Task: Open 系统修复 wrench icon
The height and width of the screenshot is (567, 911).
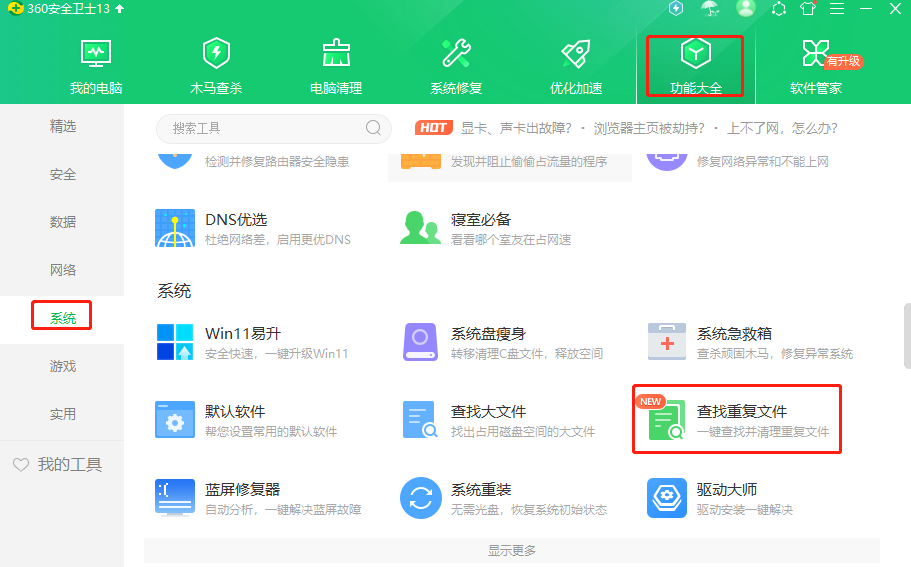Action: pyautogui.click(x=456, y=53)
